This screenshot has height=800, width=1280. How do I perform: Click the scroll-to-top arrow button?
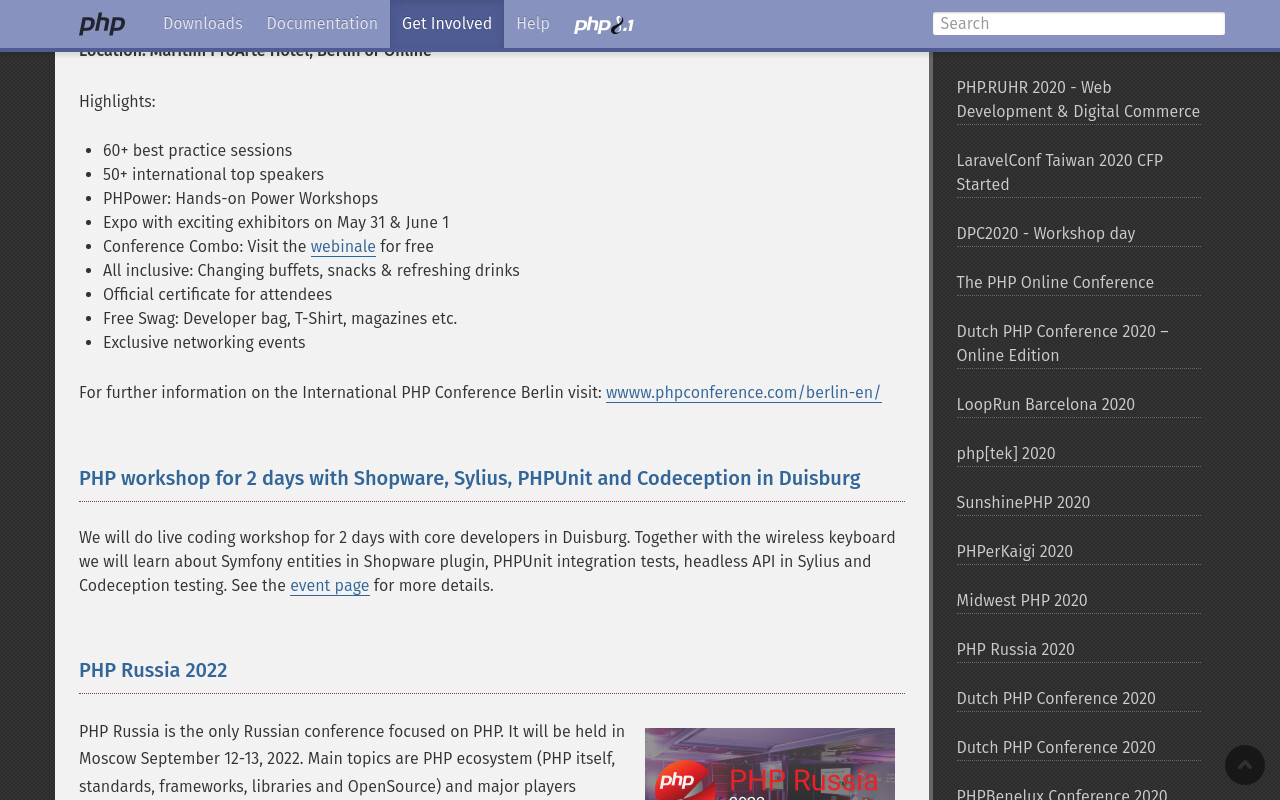[x=1245, y=765]
